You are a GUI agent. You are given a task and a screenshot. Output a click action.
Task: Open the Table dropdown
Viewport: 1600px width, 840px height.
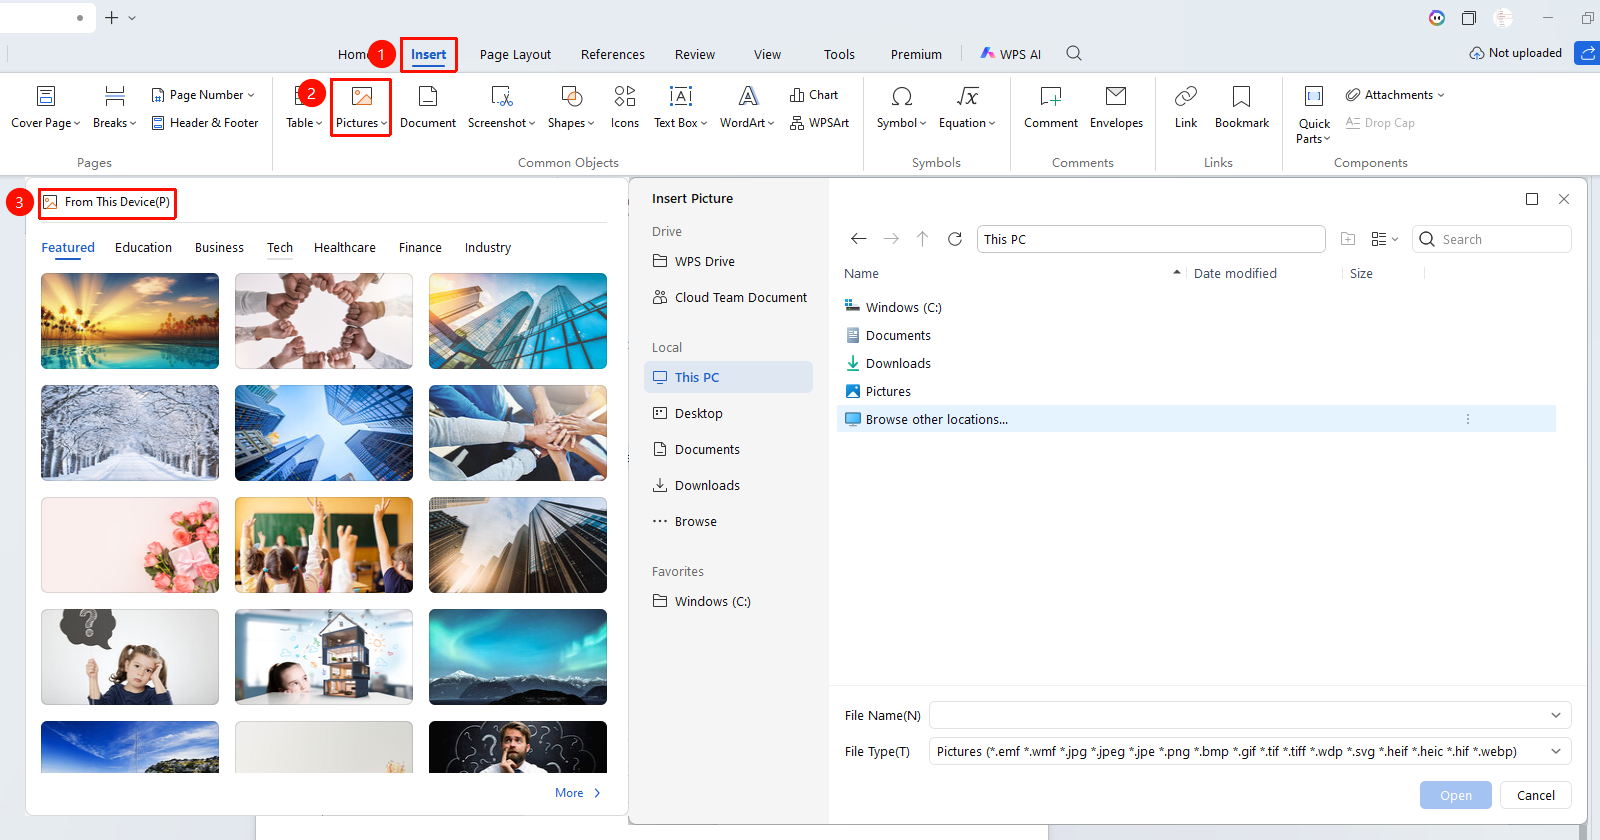(x=304, y=108)
